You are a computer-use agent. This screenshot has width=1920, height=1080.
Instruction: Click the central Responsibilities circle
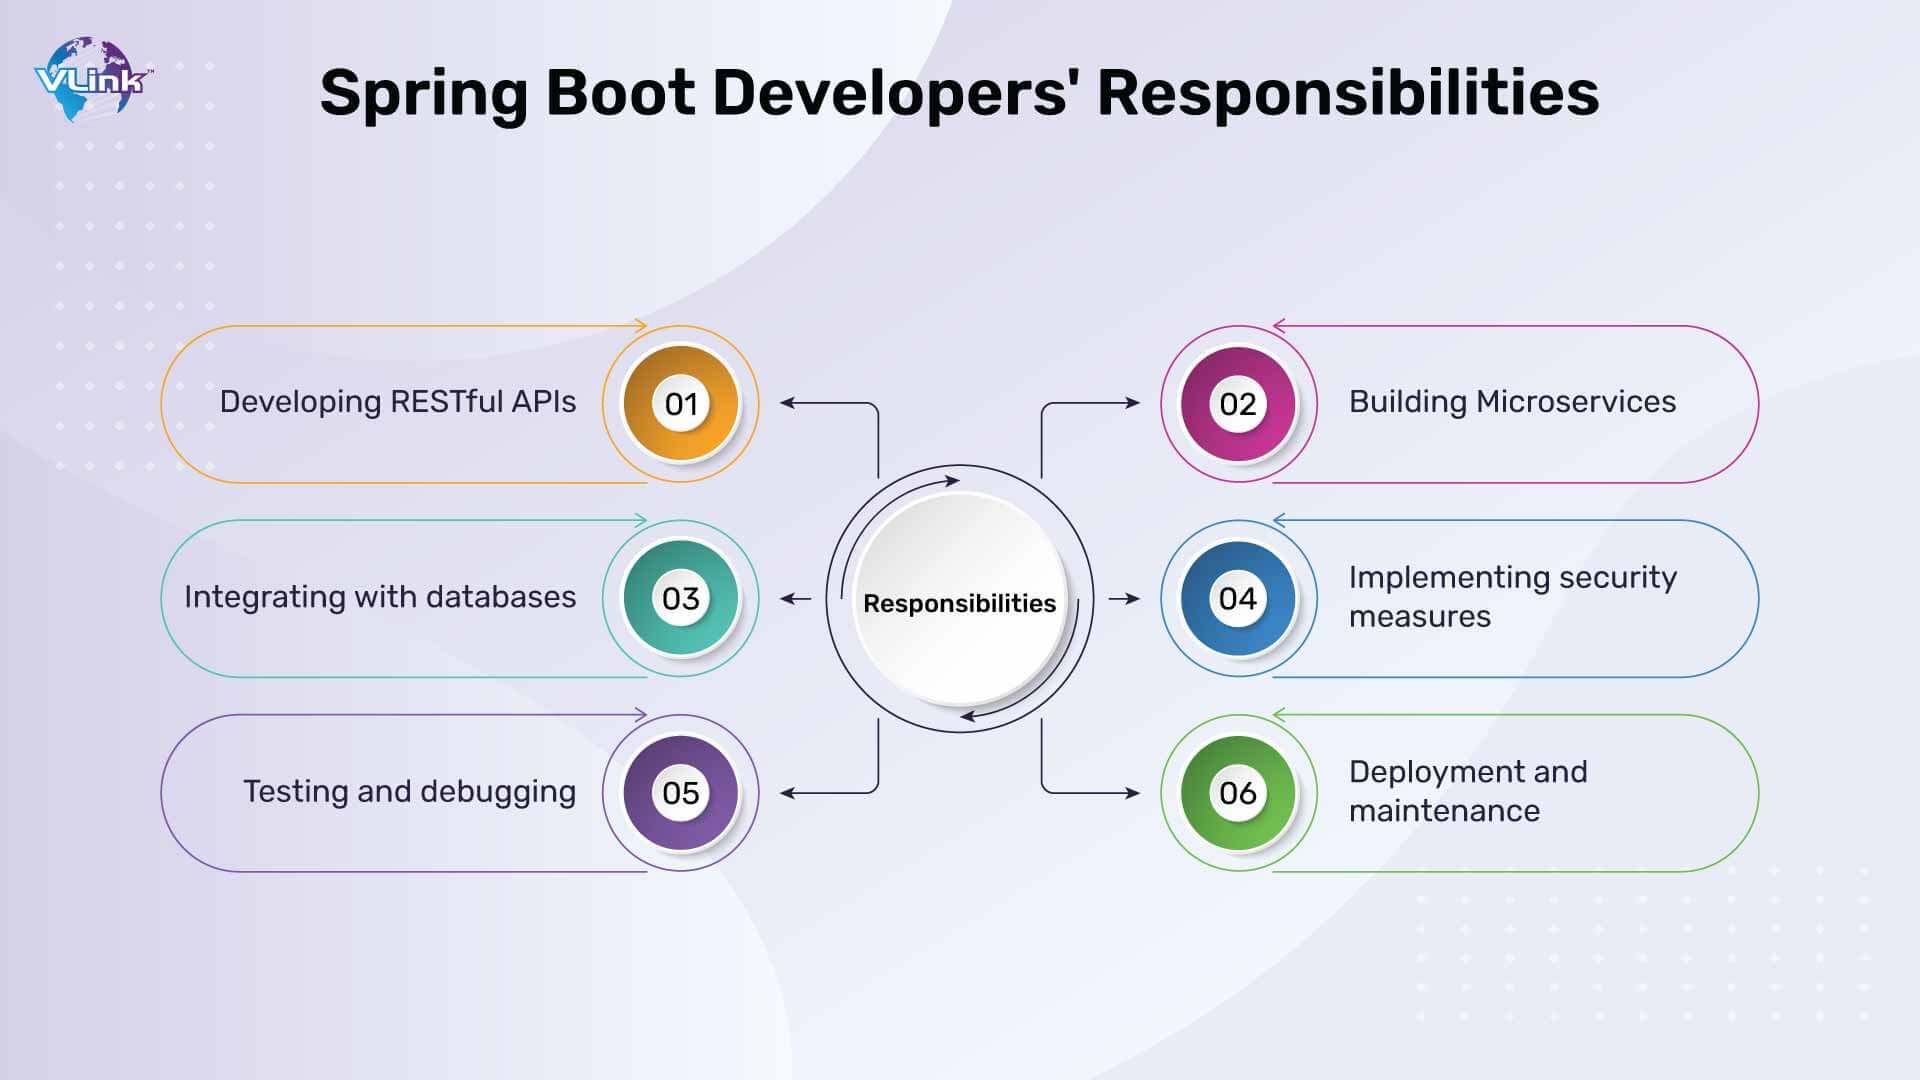click(960, 600)
